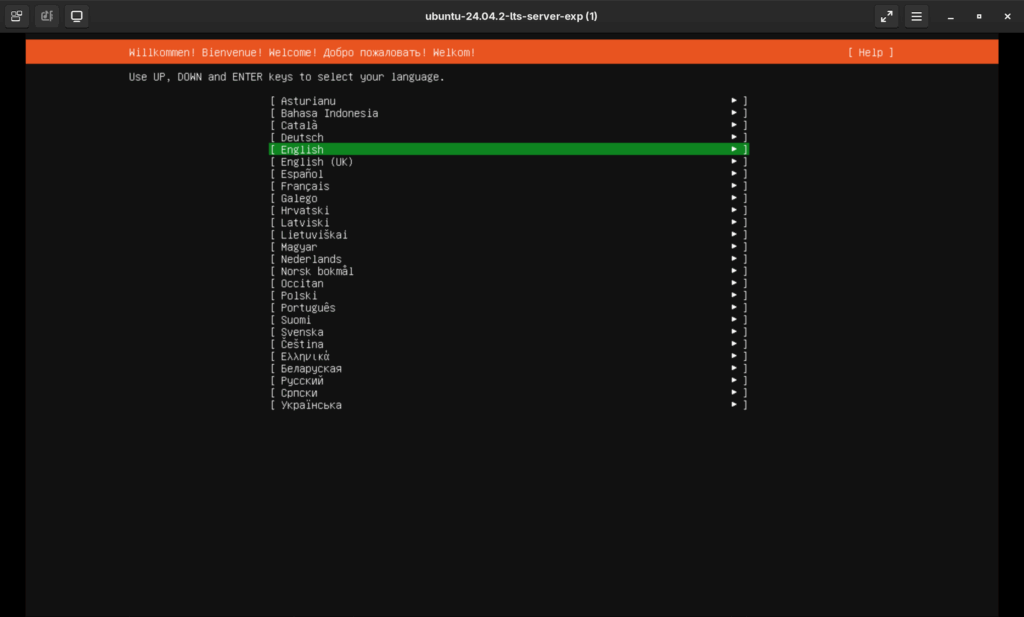
Task: Select Svenska in the language list
Action: click(509, 332)
